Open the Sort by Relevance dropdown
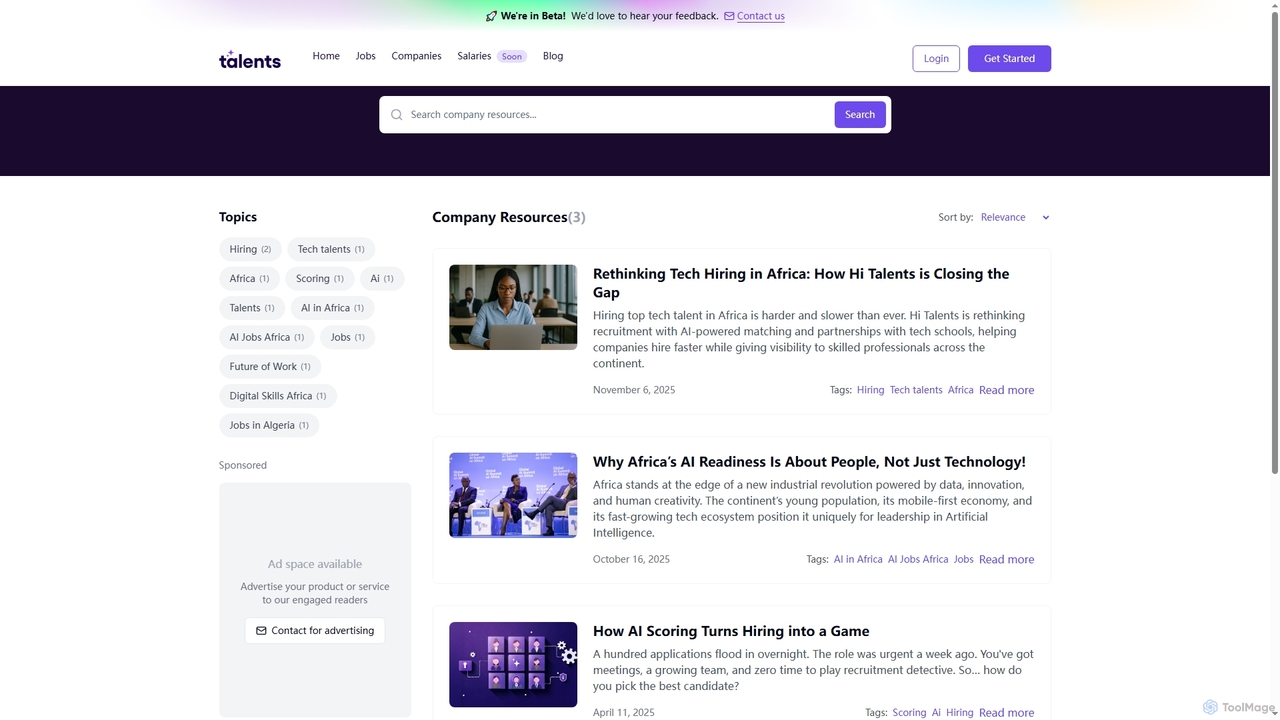1280x720 pixels. tap(1015, 217)
